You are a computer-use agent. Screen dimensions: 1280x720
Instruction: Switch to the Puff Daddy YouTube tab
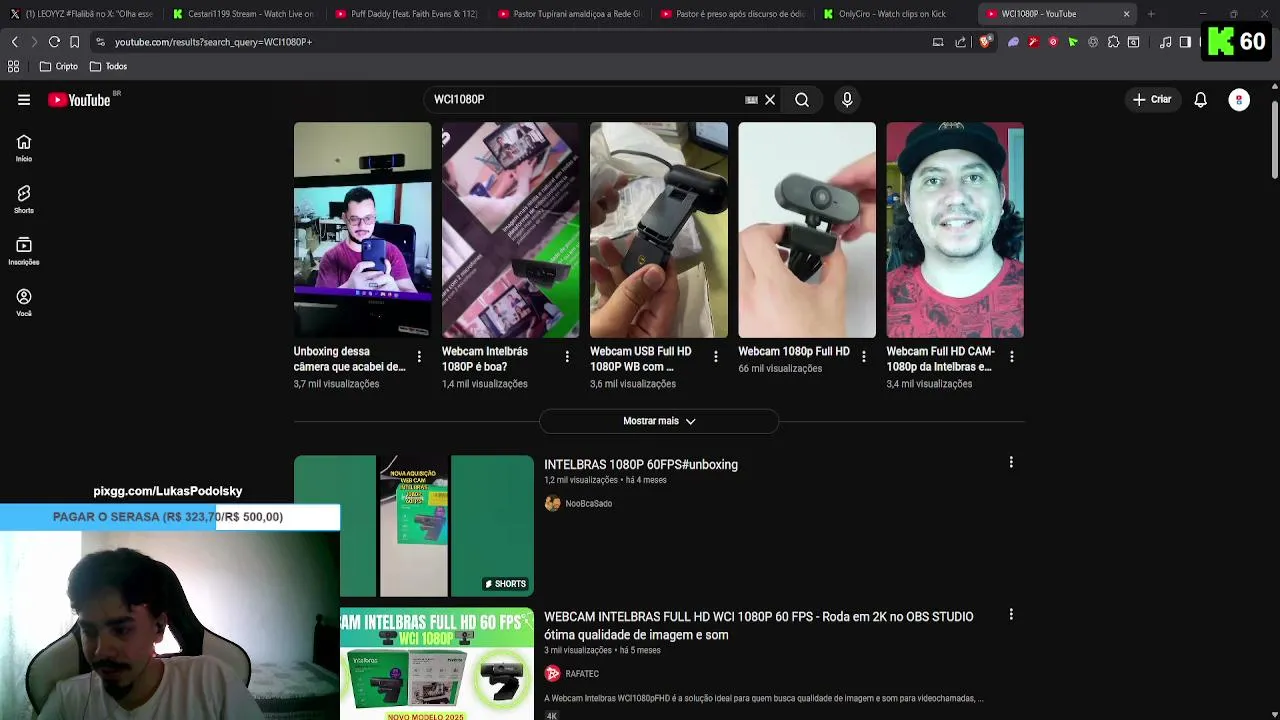[406, 14]
